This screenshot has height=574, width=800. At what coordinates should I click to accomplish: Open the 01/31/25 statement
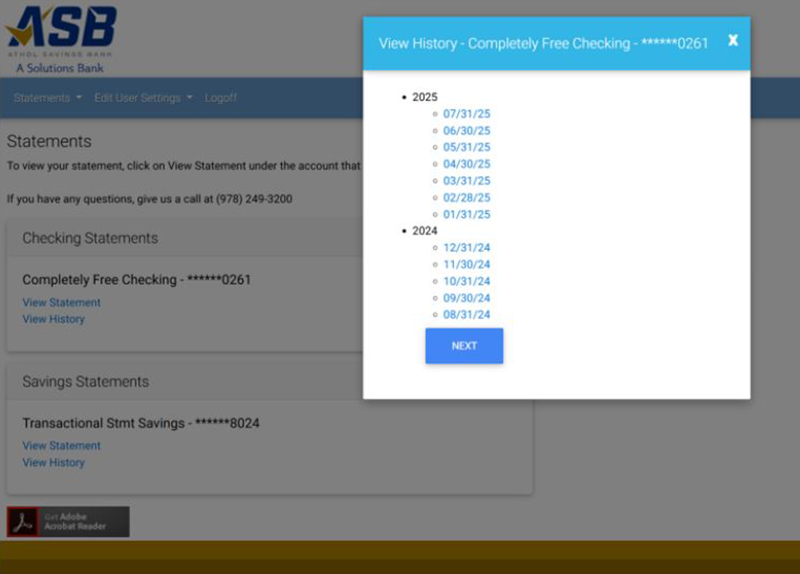click(x=467, y=214)
